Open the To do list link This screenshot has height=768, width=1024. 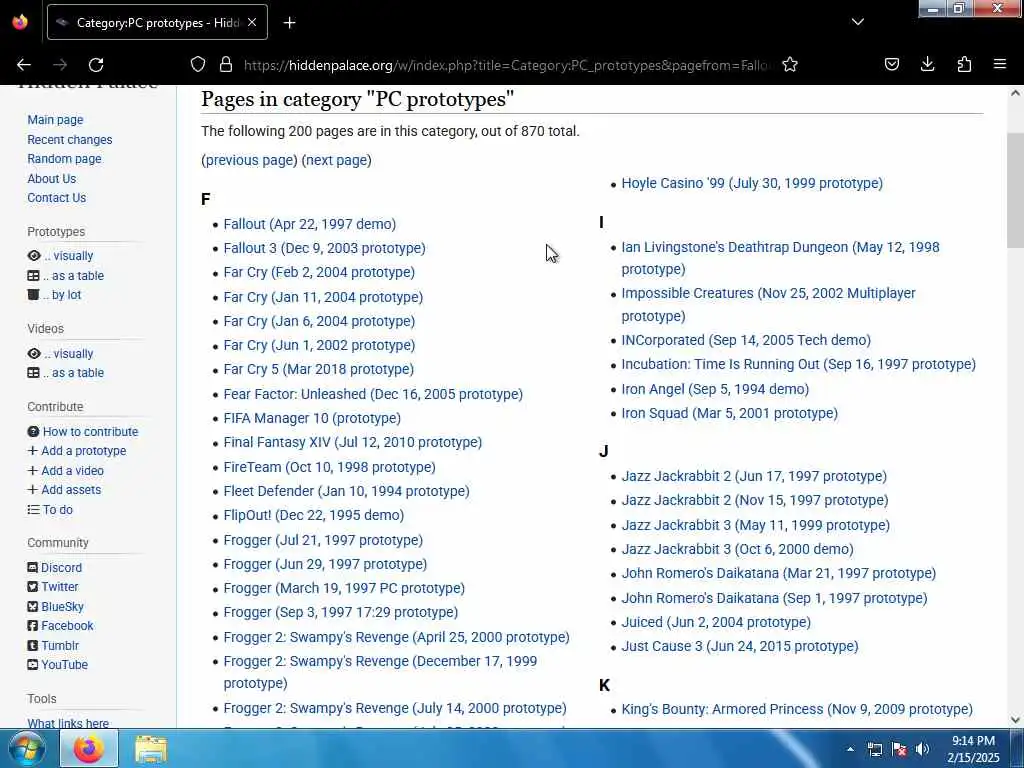coord(50,509)
